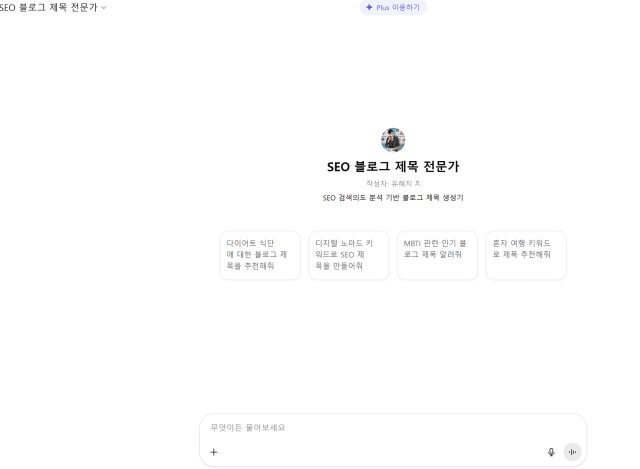
Task: Click the microphone dictation icon
Action: pos(551,452)
